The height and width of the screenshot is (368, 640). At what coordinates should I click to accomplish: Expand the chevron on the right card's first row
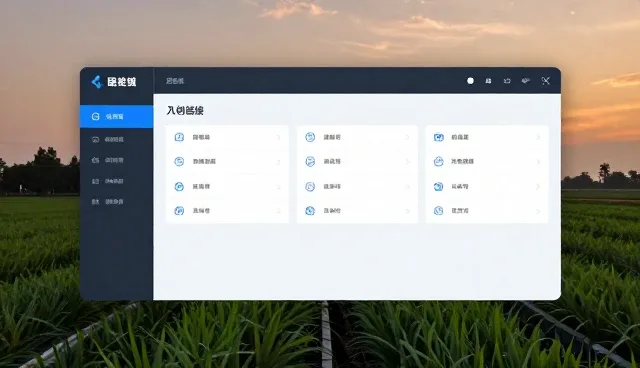coord(538,137)
